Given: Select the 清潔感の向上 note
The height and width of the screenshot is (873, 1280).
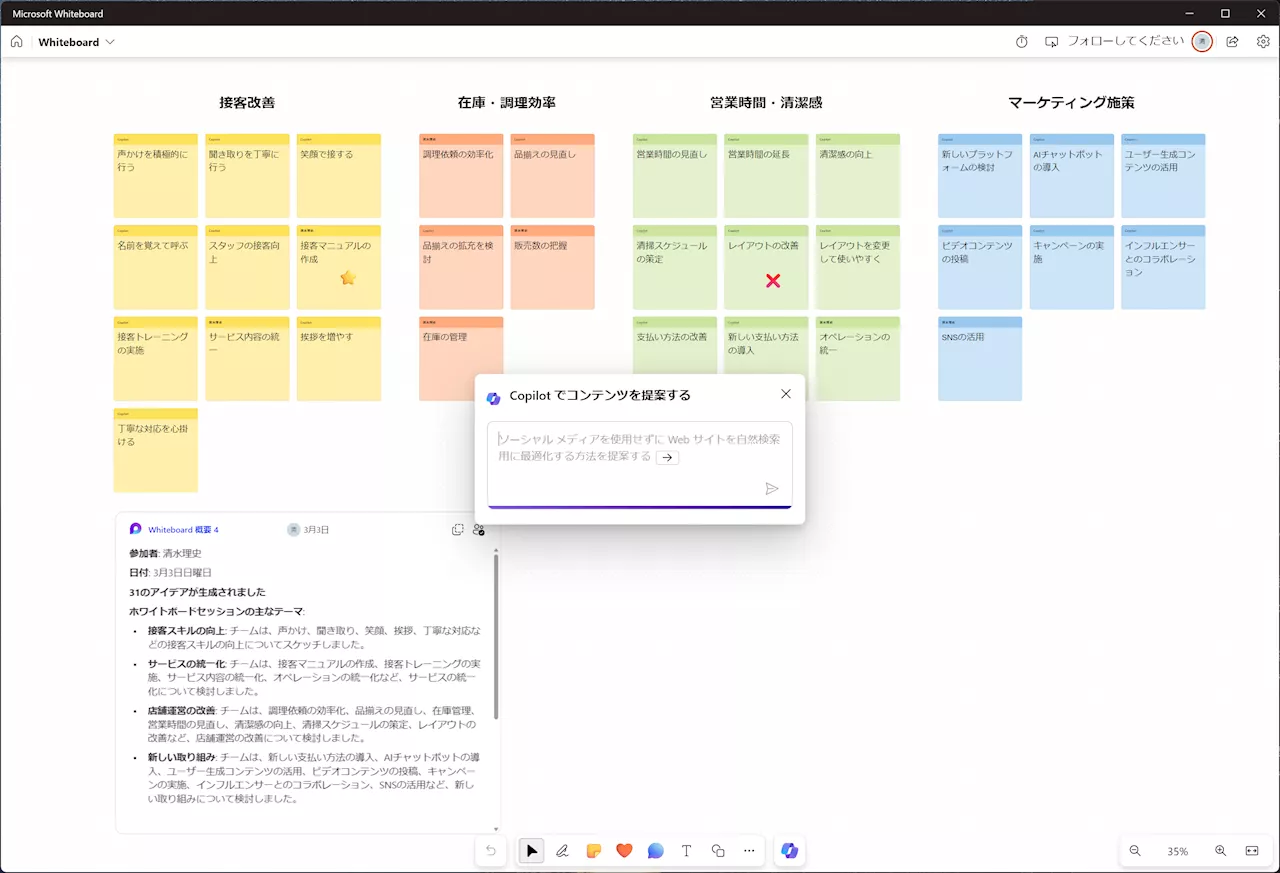Looking at the screenshot, I should [x=858, y=176].
